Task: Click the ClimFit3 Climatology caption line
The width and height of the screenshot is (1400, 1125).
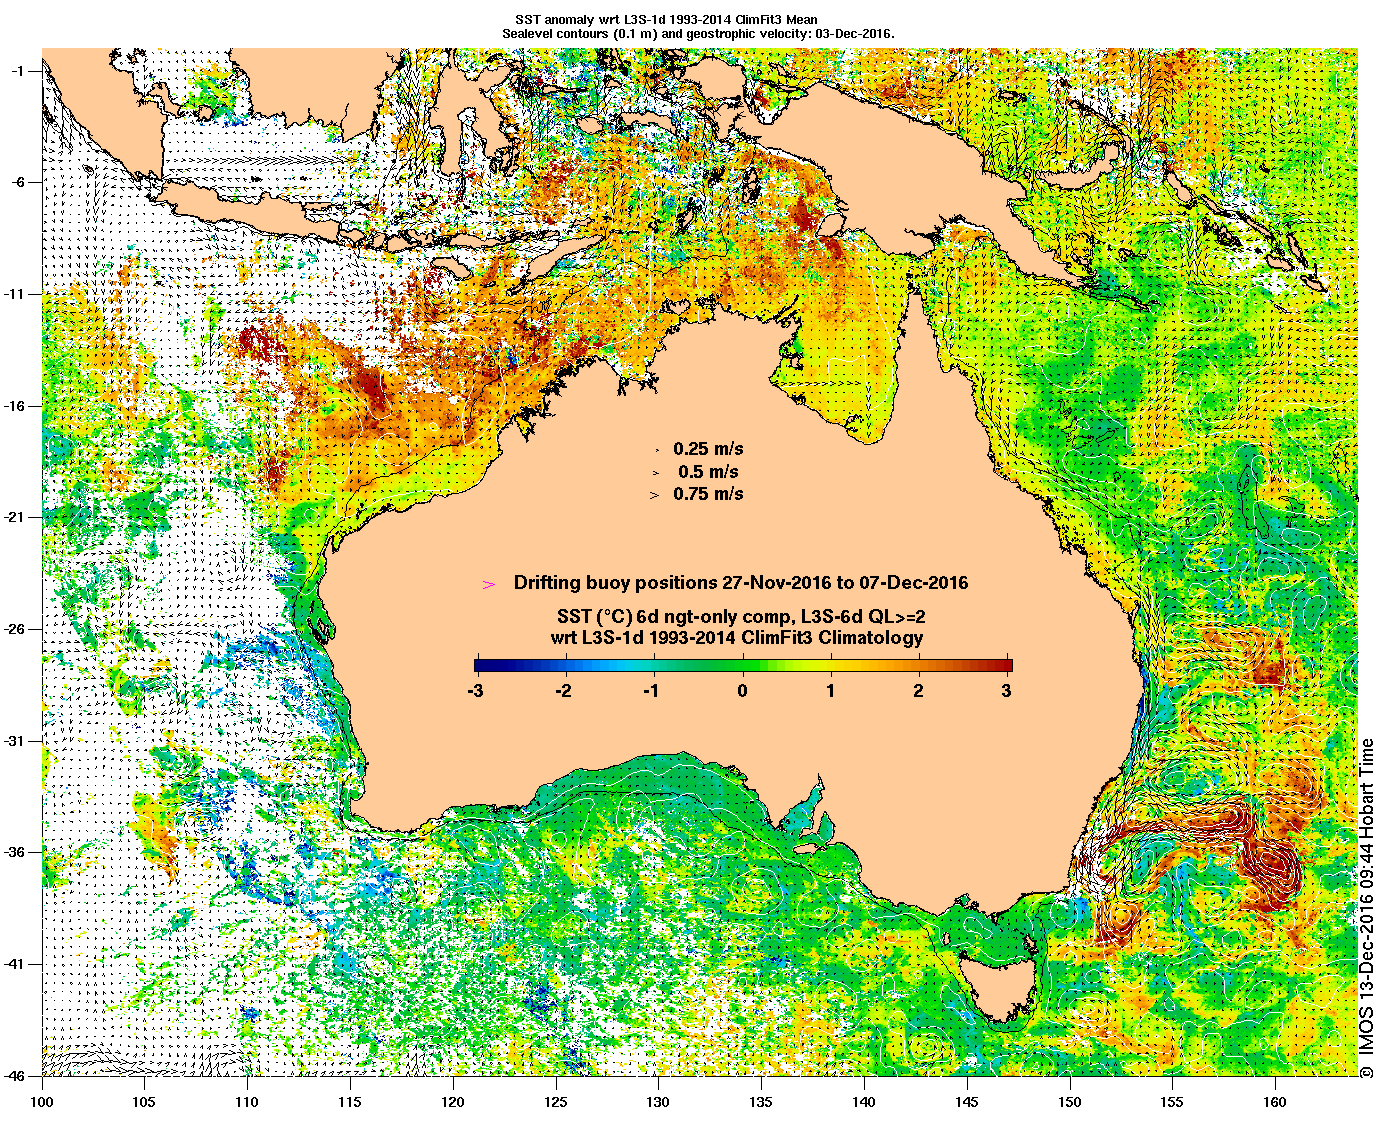Action: coord(737,637)
